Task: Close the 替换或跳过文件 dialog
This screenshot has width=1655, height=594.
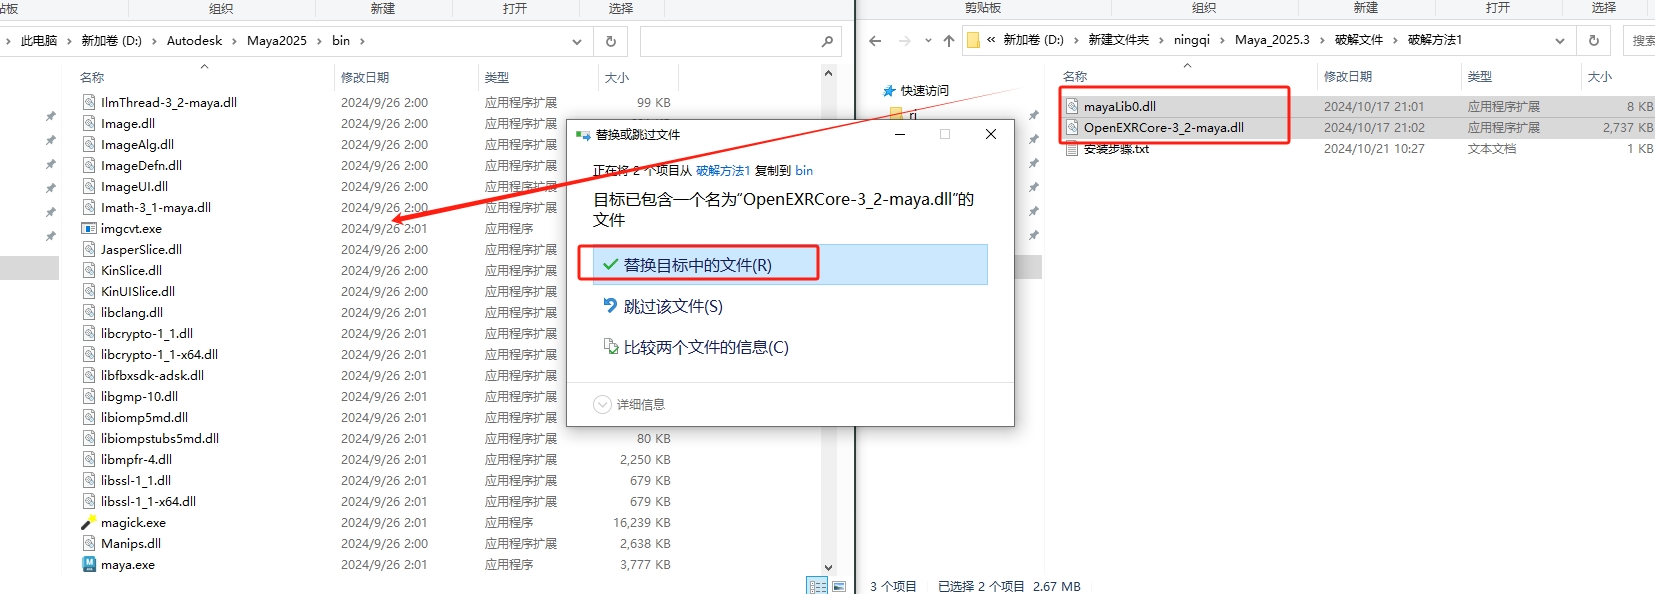Action: point(991,134)
